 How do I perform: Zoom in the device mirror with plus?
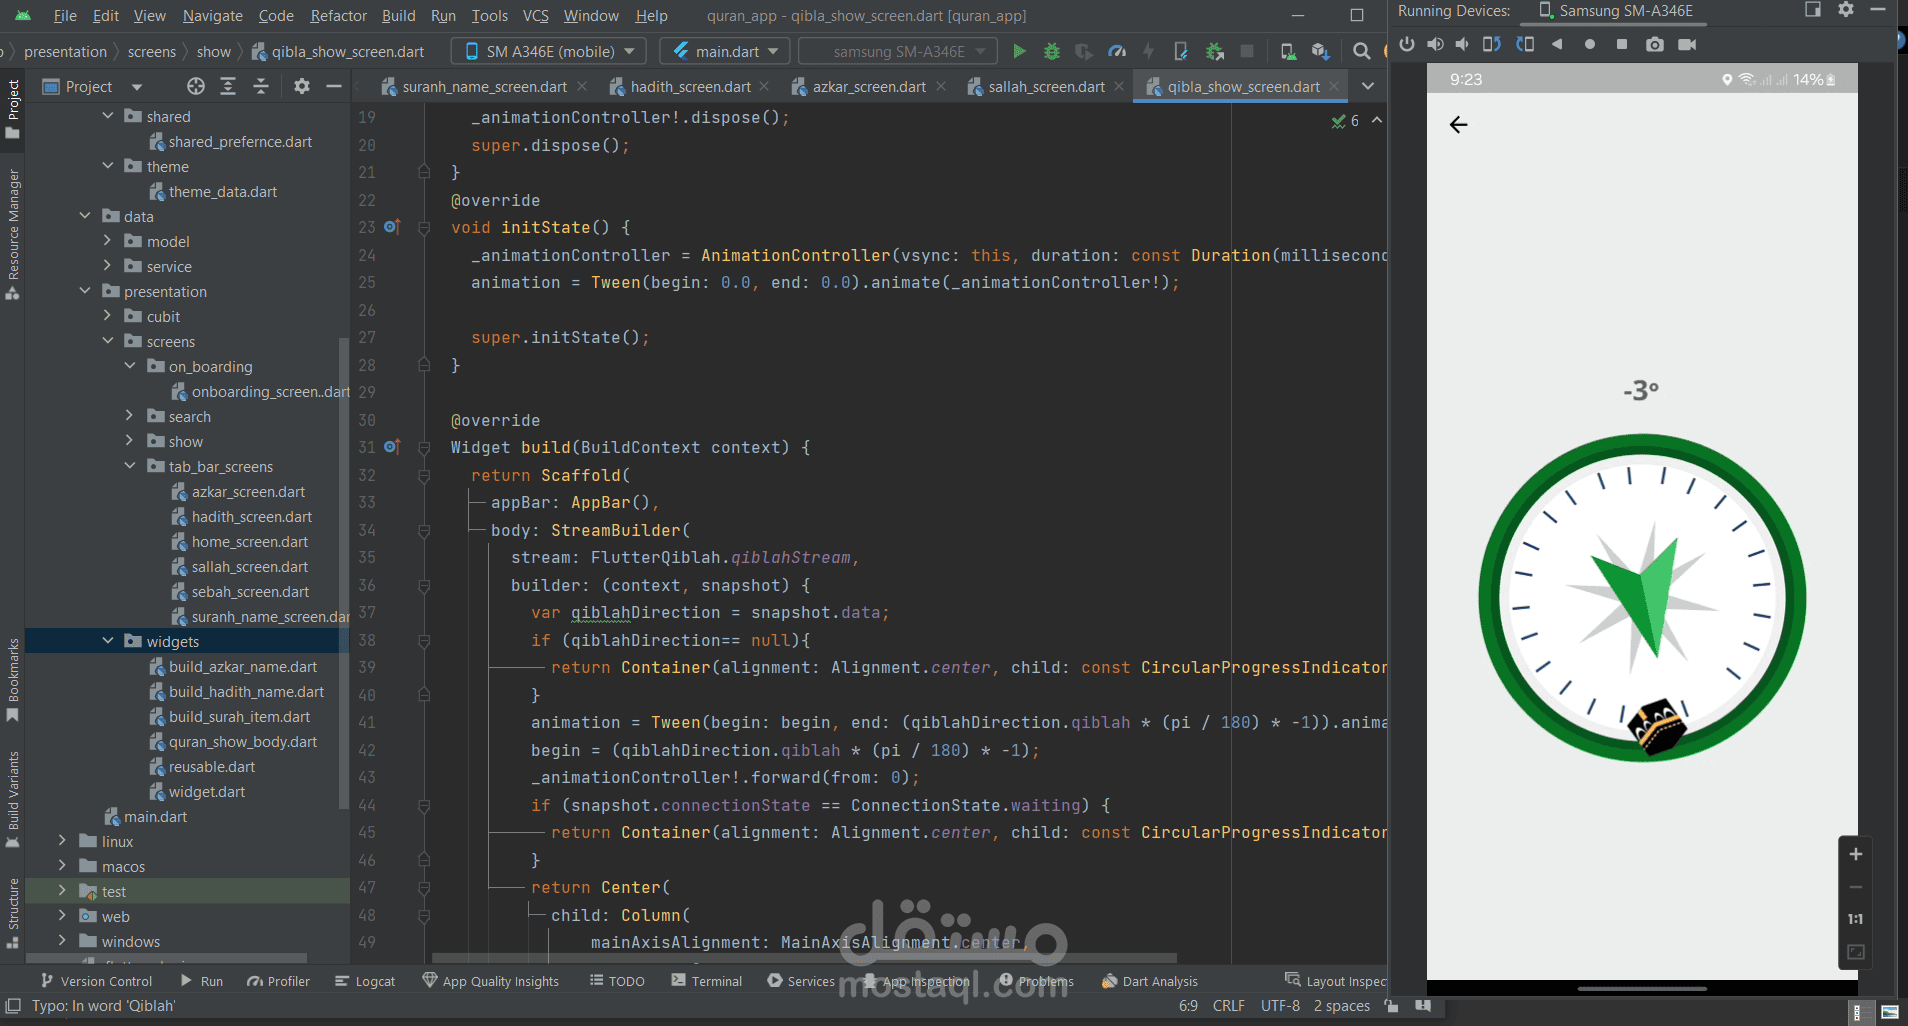[1855, 854]
